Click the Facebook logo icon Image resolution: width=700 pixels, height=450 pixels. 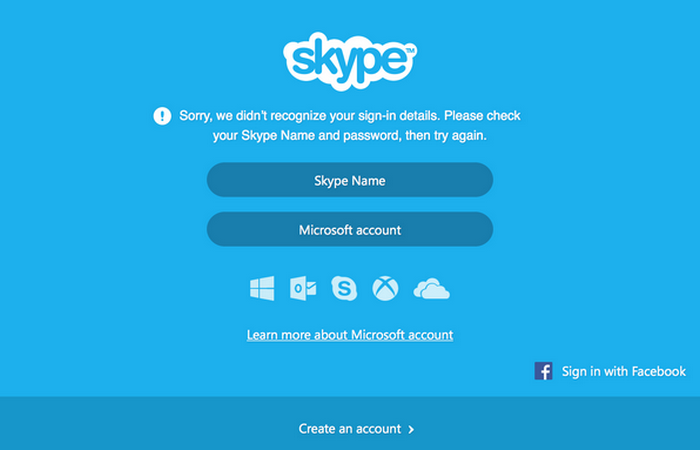coord(544,371)
